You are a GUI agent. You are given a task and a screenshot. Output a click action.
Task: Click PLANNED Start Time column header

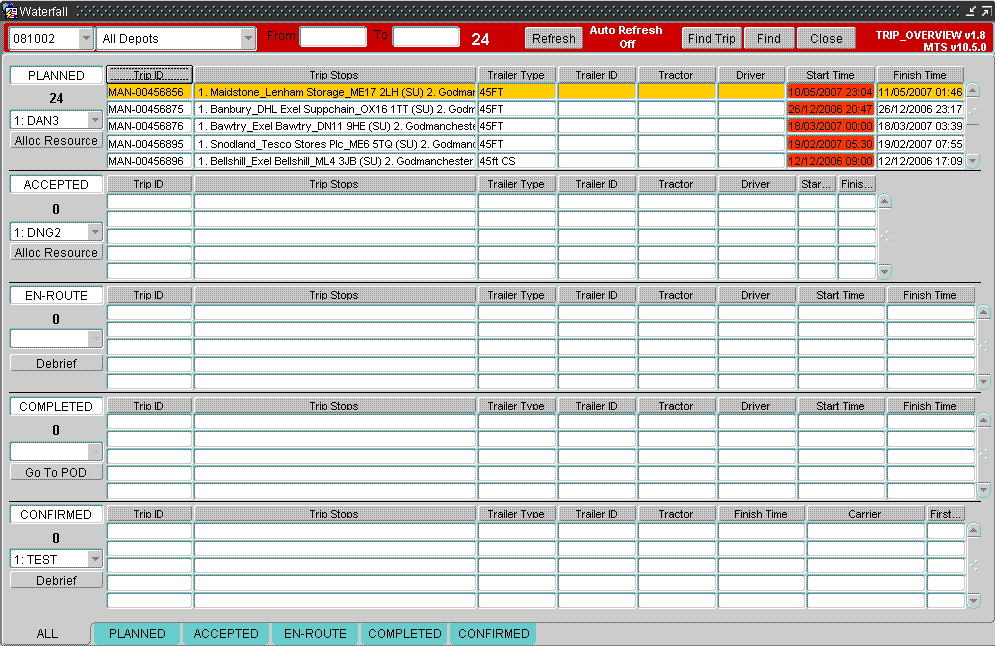pyautogui.click(x=831, y=75)
